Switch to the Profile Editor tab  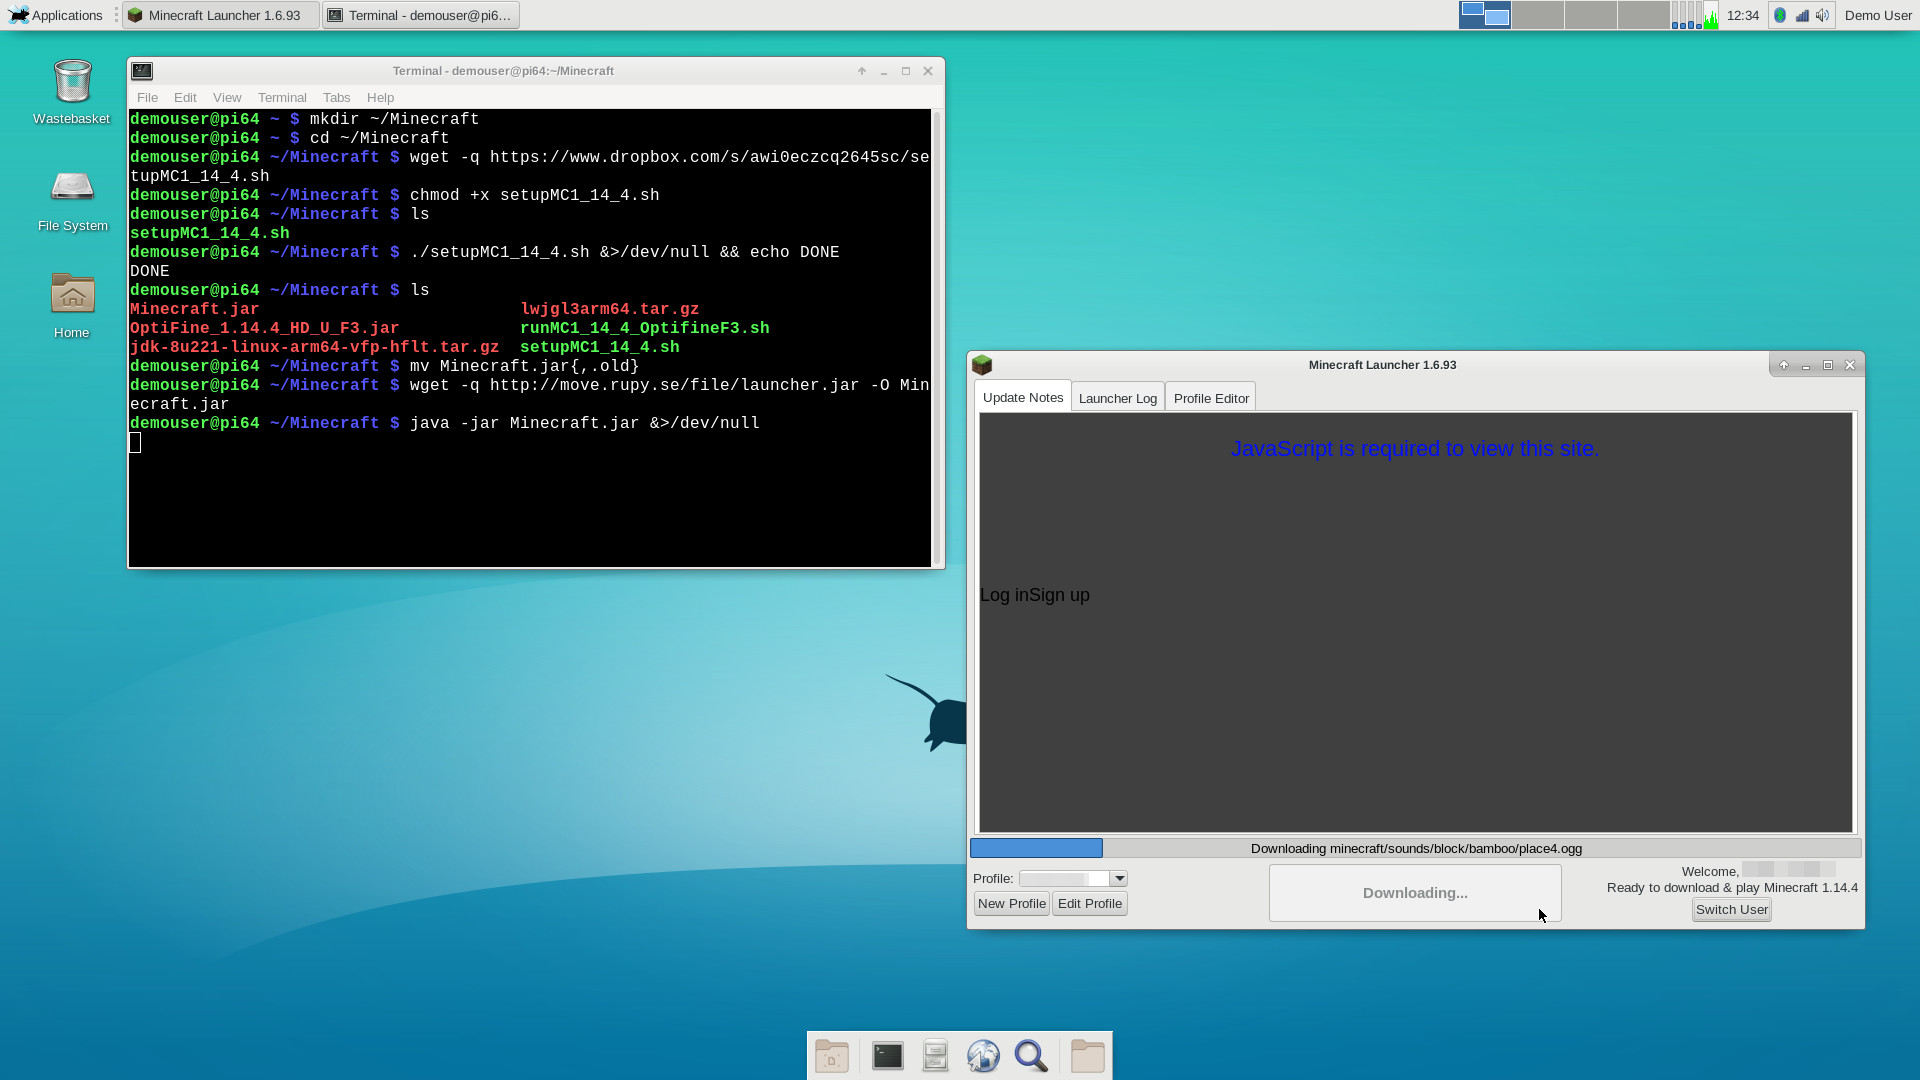(x=1210, y=398)
